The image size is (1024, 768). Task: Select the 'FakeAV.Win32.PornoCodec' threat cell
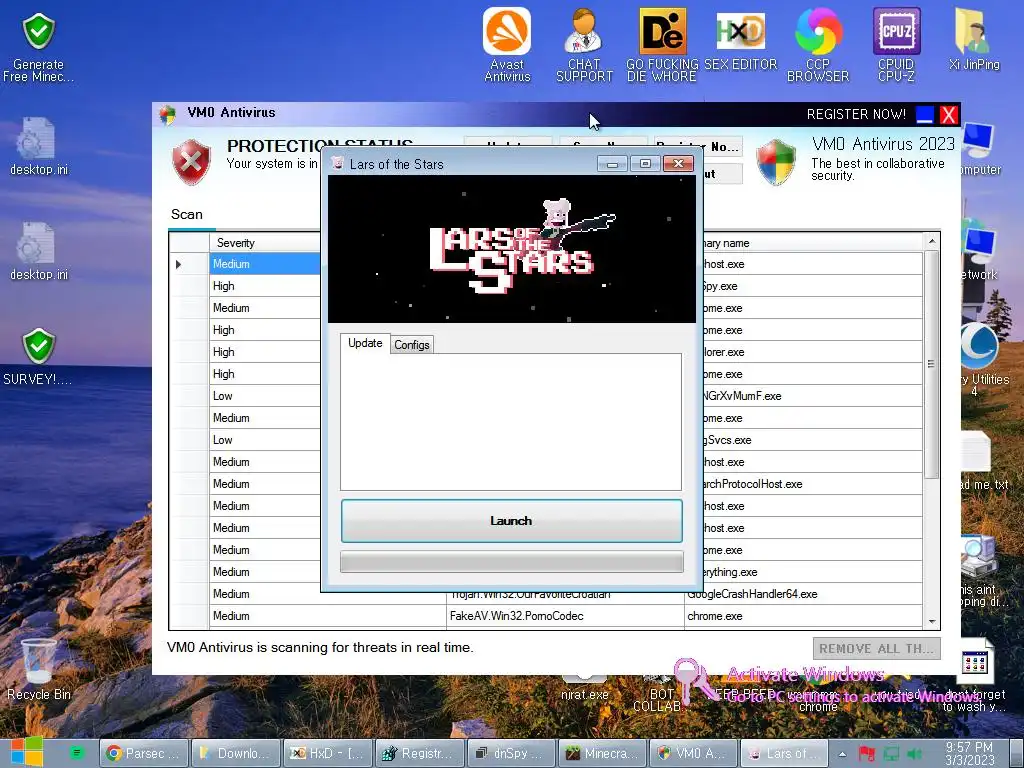(x=565, y=616)
